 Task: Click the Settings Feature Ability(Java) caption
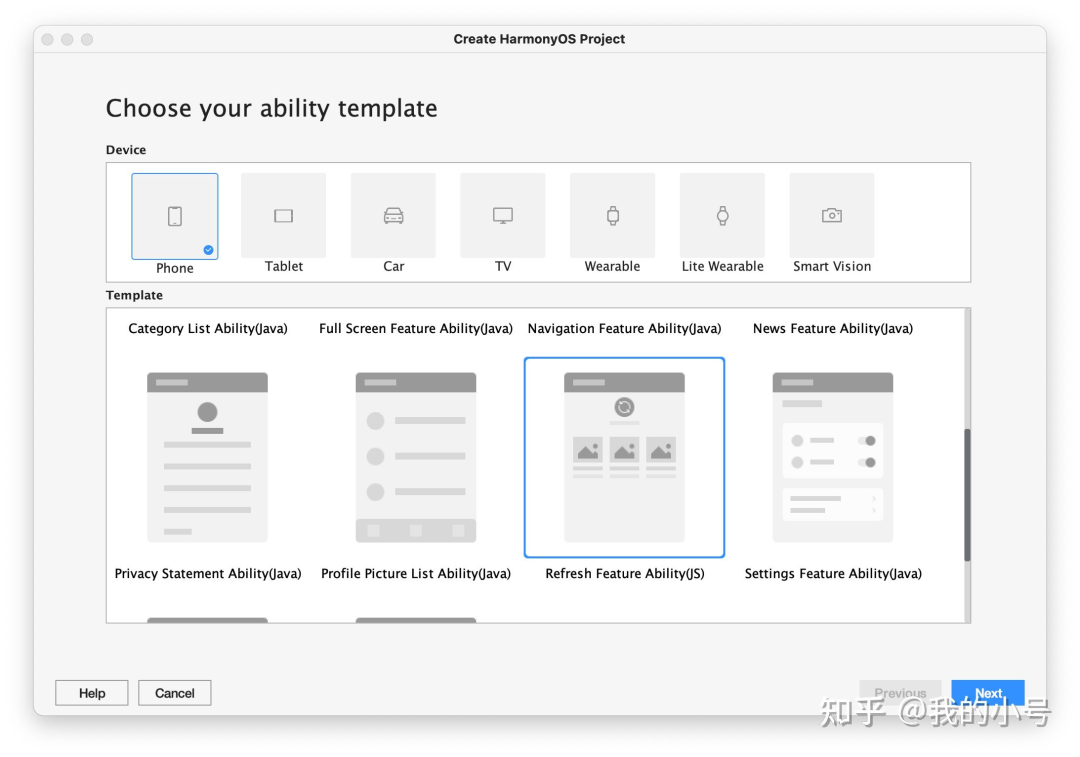point(833,574)
